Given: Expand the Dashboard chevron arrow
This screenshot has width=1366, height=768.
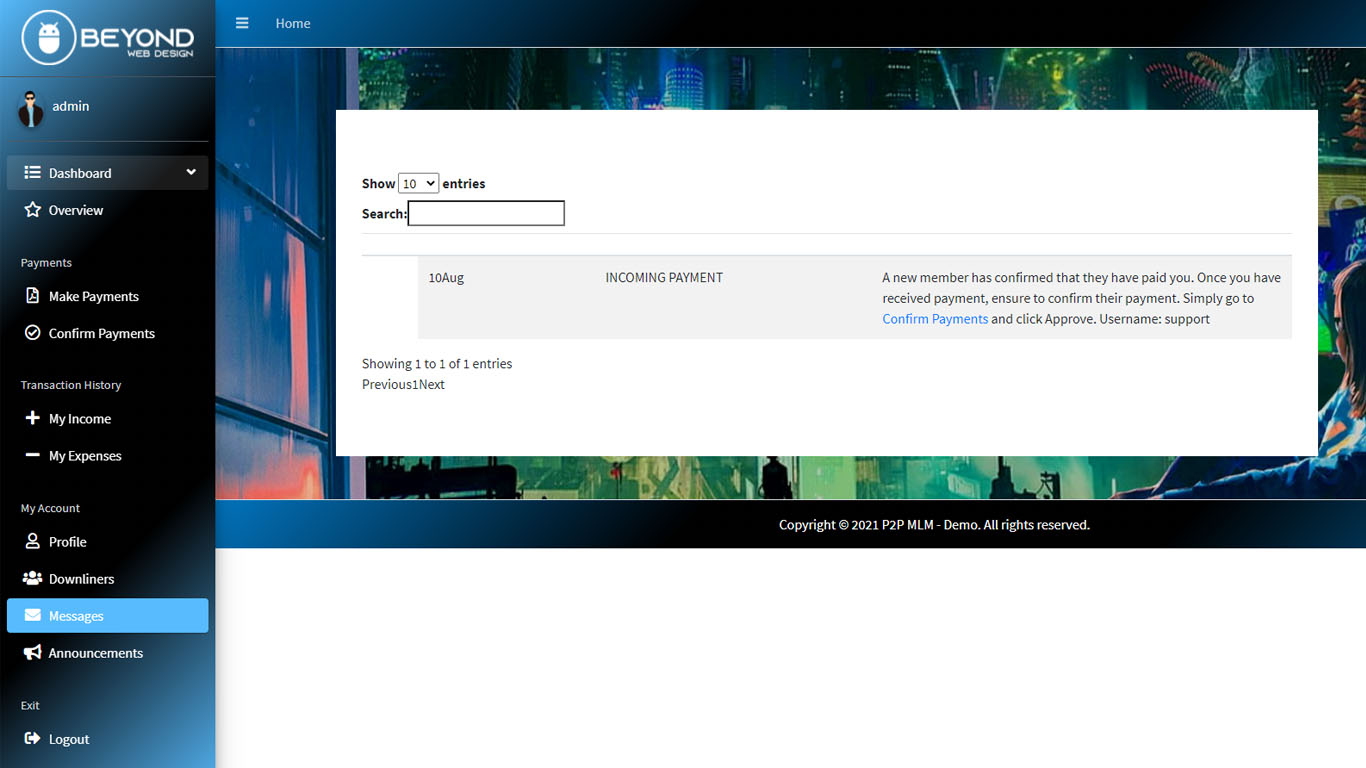Looking at the screenshot, I should (191, 172).
